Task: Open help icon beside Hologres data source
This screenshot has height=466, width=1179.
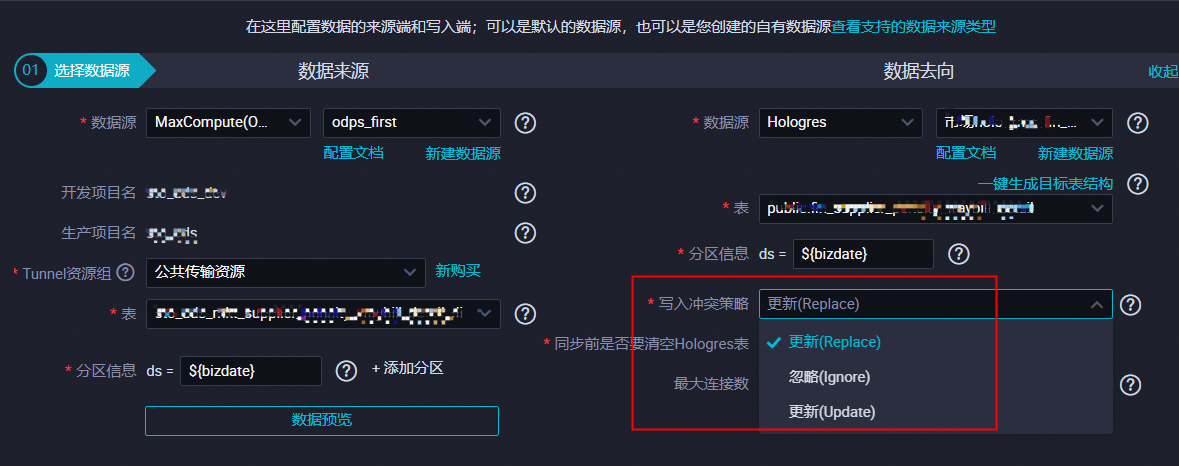Action: pos(1138,123)
